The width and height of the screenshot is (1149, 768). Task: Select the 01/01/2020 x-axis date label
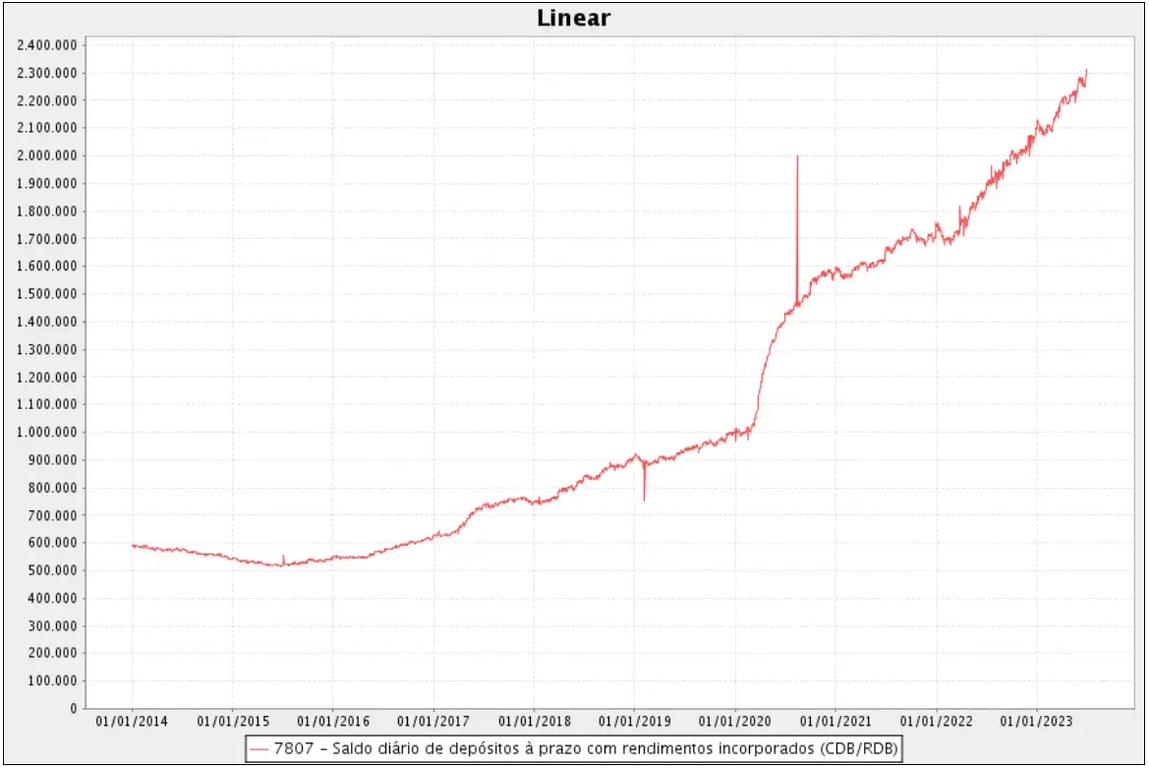click(734, 721)
